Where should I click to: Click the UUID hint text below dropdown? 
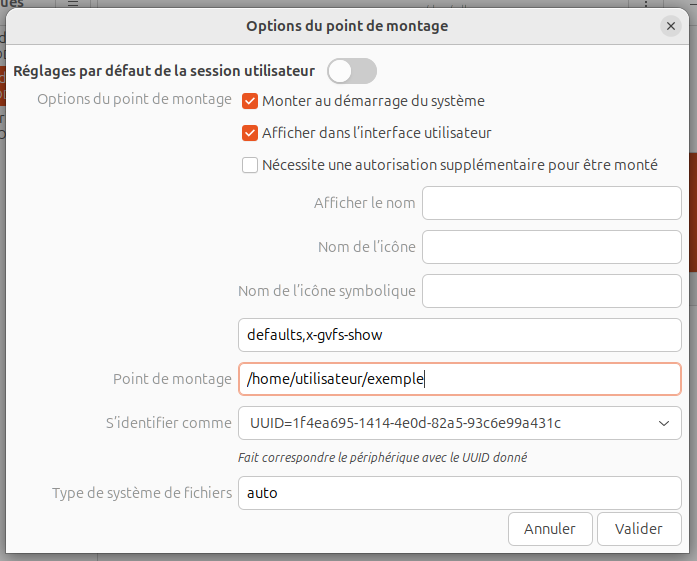[x=382, y=457]
